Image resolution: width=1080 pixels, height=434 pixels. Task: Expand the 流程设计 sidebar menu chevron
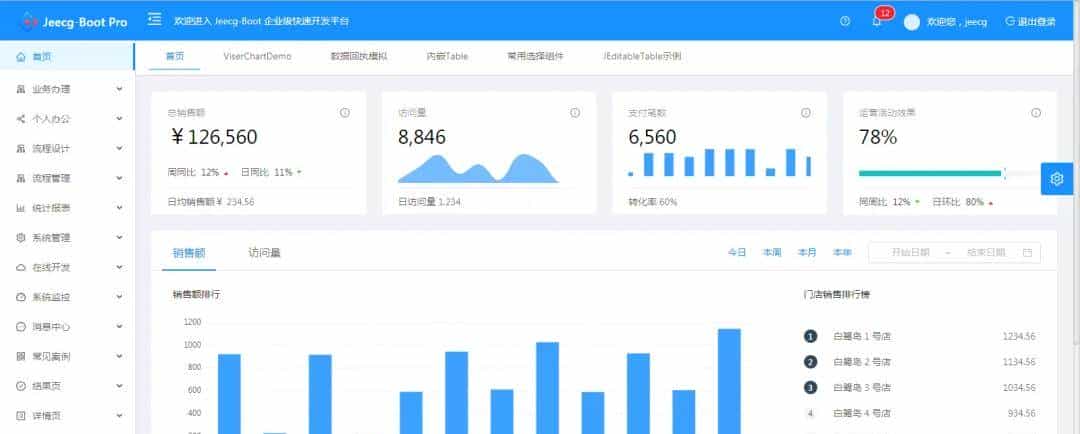(119, 148)
